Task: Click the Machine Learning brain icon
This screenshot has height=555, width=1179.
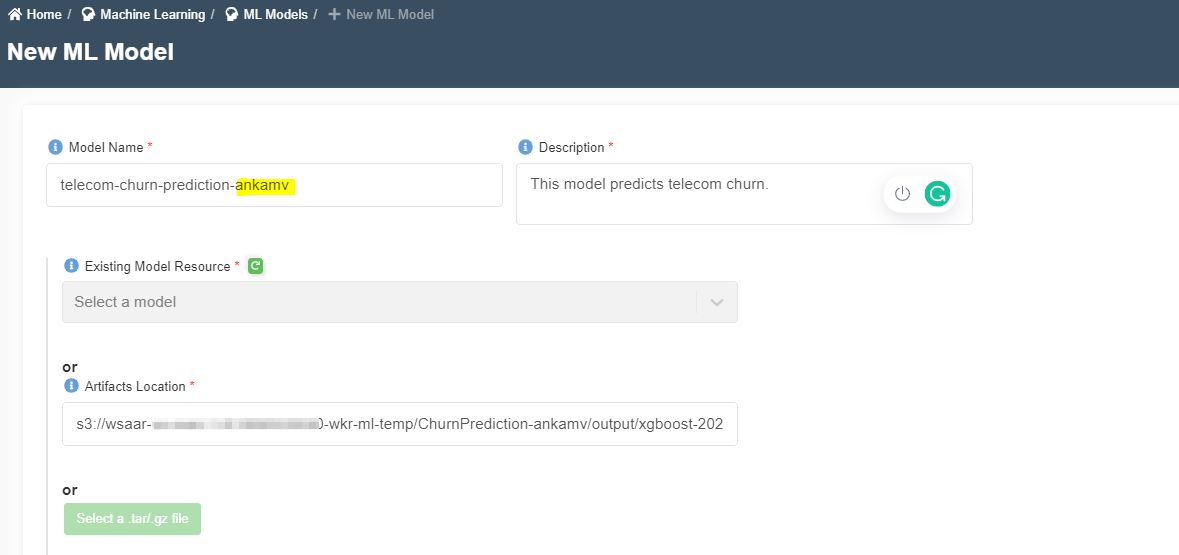Action: (x=88, y=14)
